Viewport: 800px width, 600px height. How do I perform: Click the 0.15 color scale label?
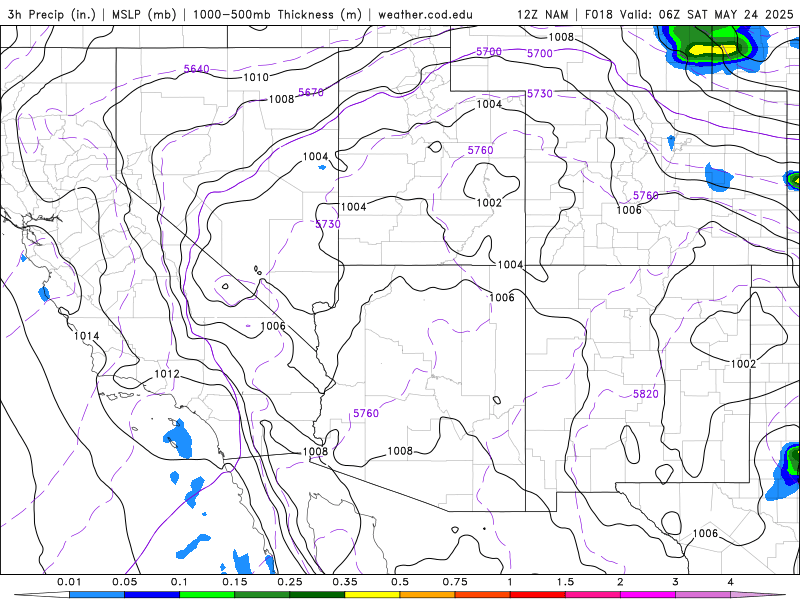tap(235, 582)
